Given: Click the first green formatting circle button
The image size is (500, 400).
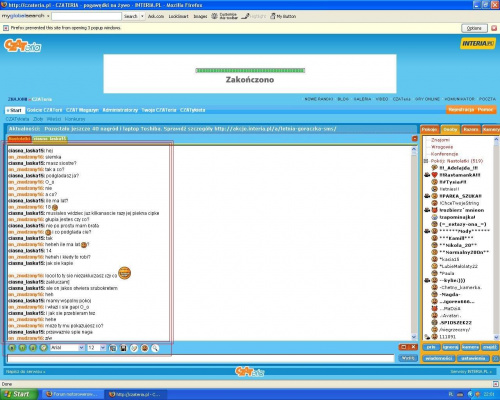Looking at the screenshot, I should (x=12, y=348).
